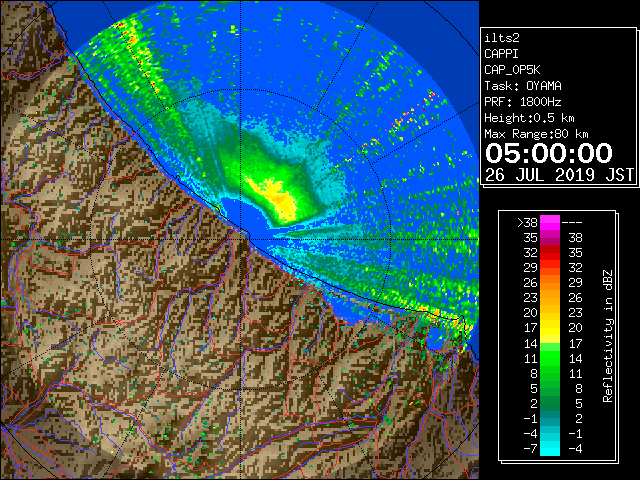The height and width of the screenshot is (480, 640).
Task: Click the magenta top band of reflectivity scale
Action: click(550, 222)
